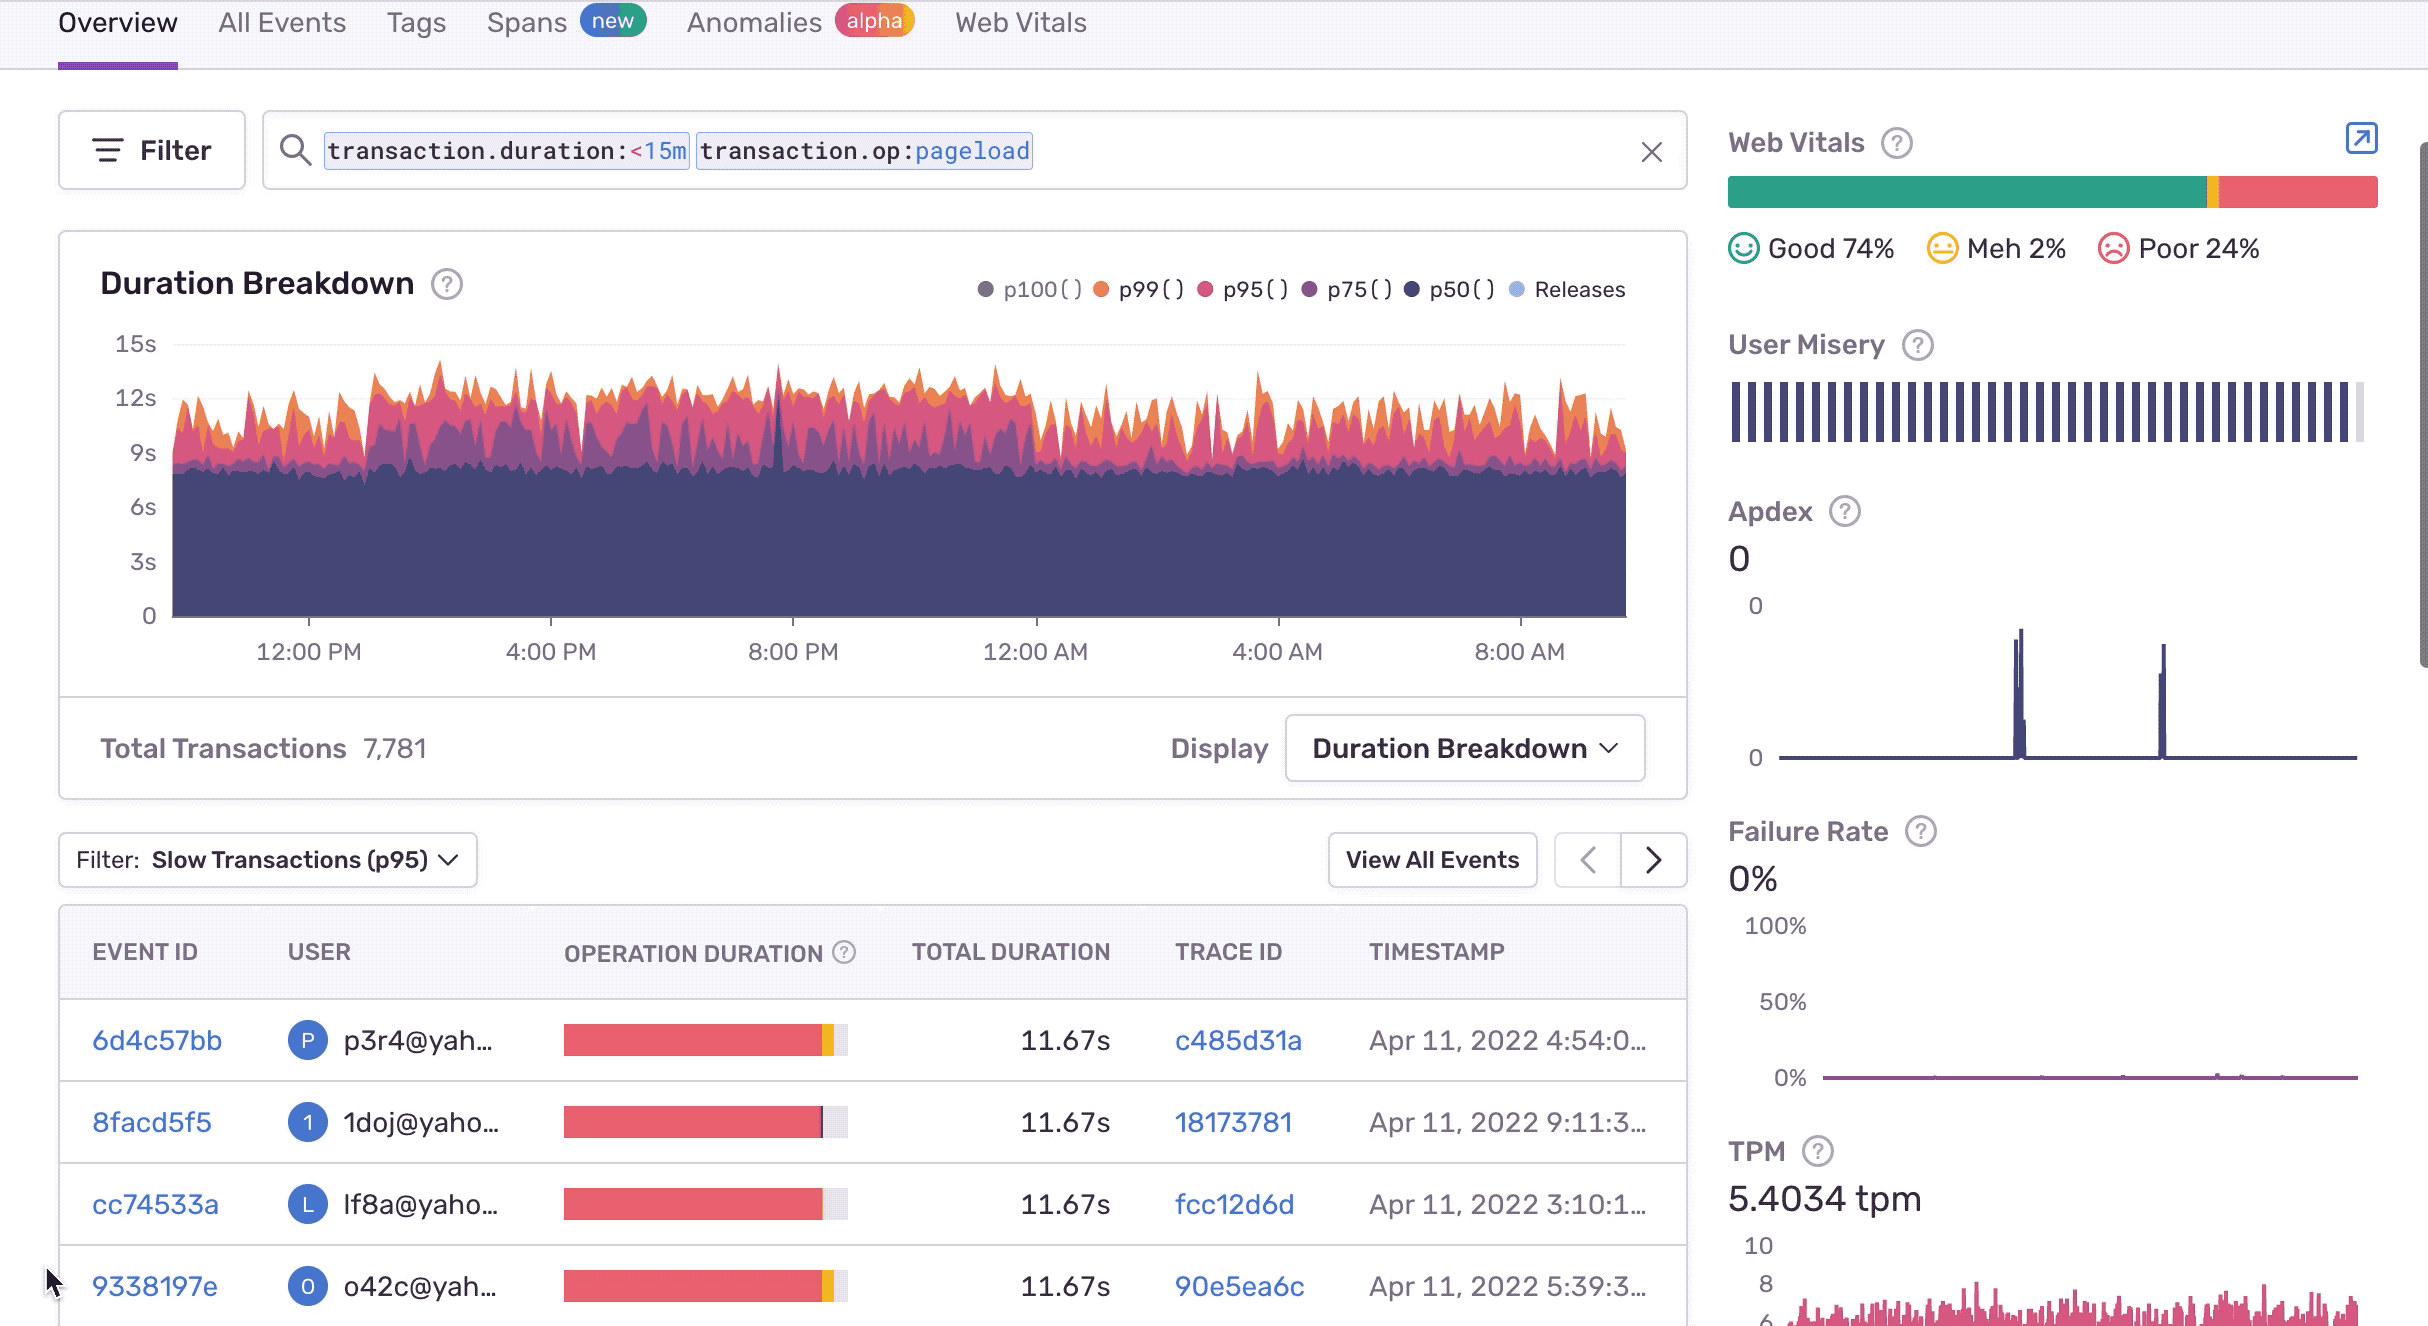The image size is (2428, 1326).
Task: Click the Apdex question mark icon
Action: click(1844, 512)
